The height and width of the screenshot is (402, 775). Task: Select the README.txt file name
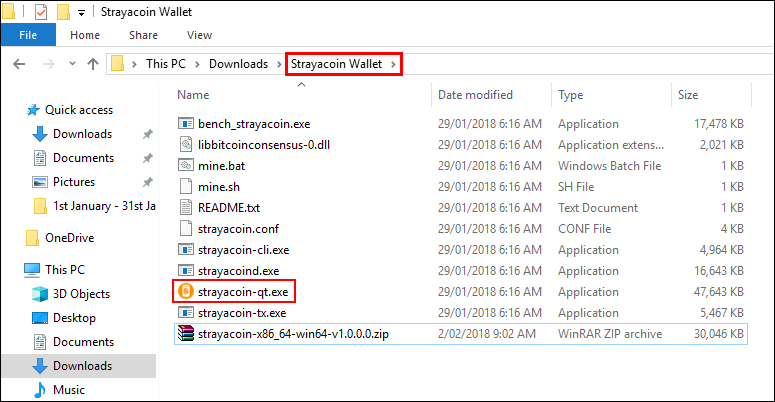coord(229,208)
